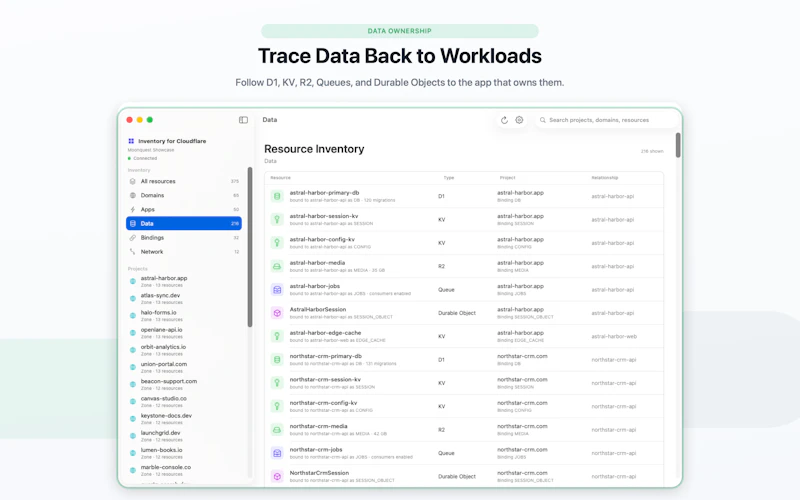Viewport: 800px width, 500px height.
Task: Select astral-harbor-session-kv resource name
Action: pyautogui.click(x=324, y=216)
